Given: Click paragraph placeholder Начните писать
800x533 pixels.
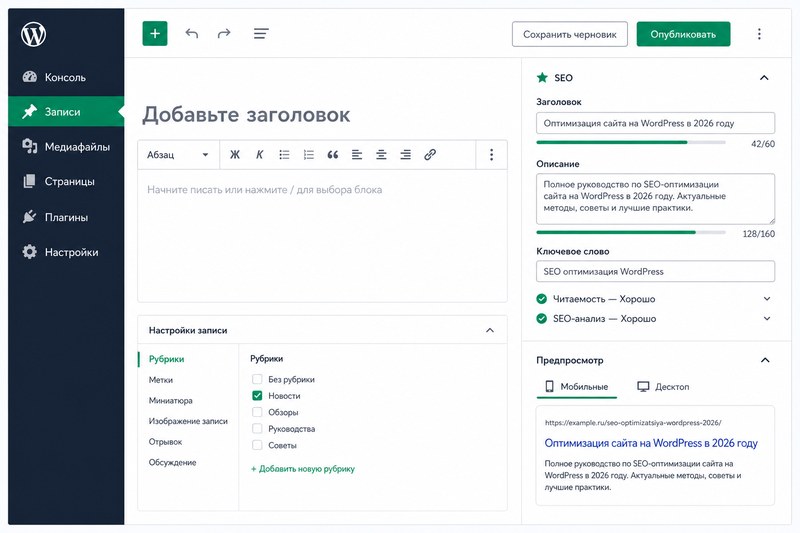Looking at the screenshot, I should point(264,190).
